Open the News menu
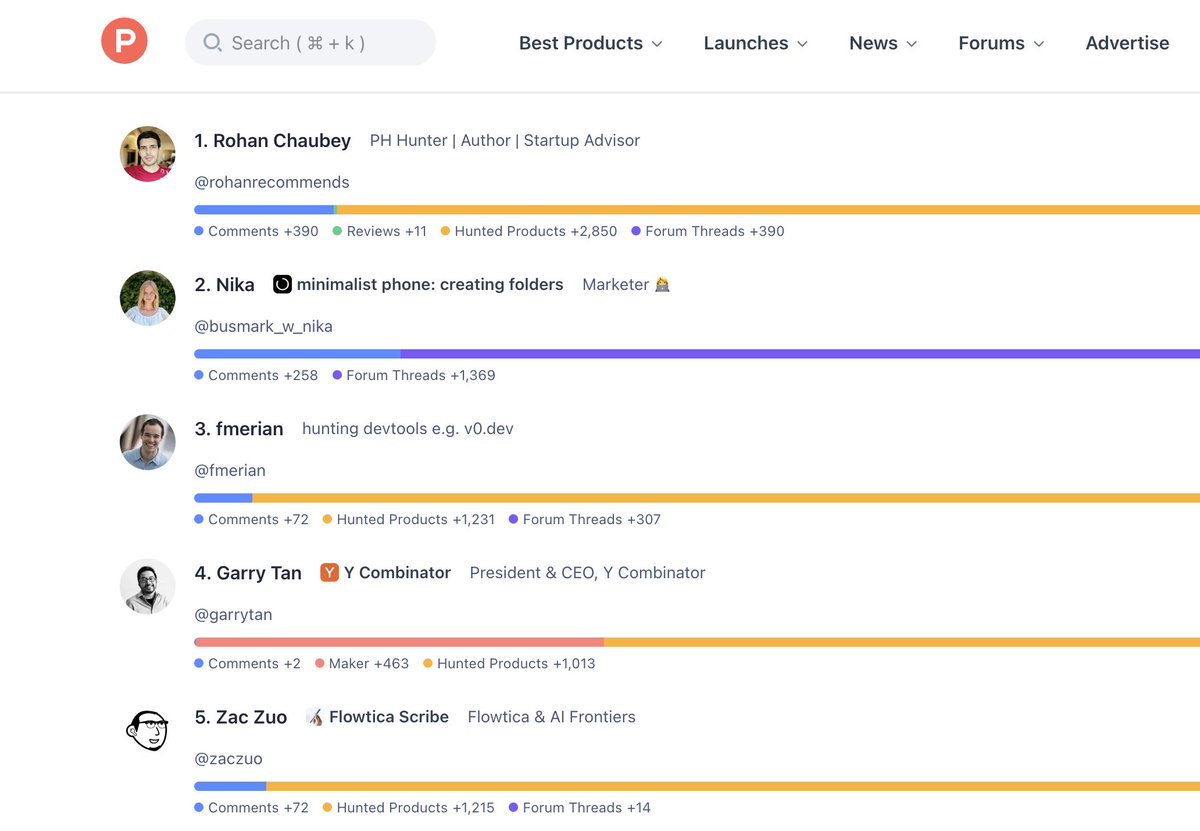 click(883, 43)
